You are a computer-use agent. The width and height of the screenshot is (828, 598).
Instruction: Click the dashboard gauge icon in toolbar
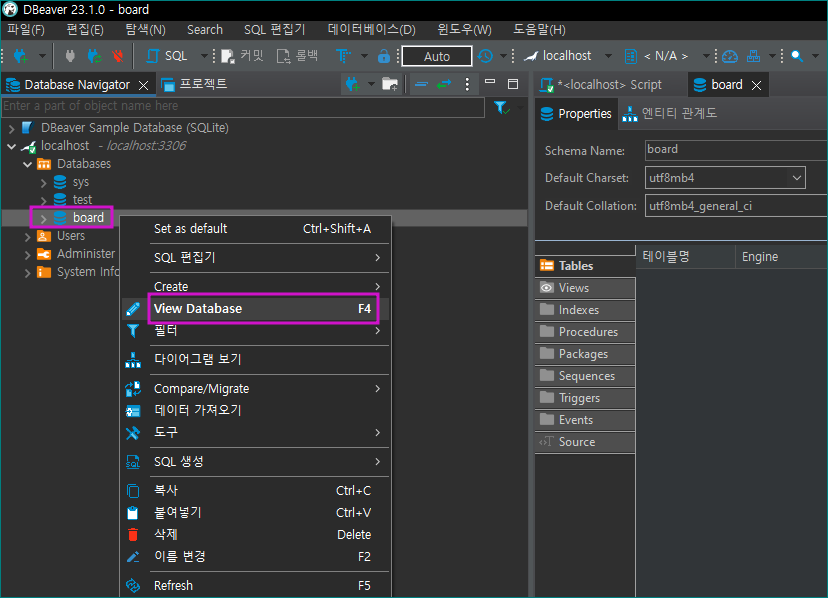[x=730, y=56]
